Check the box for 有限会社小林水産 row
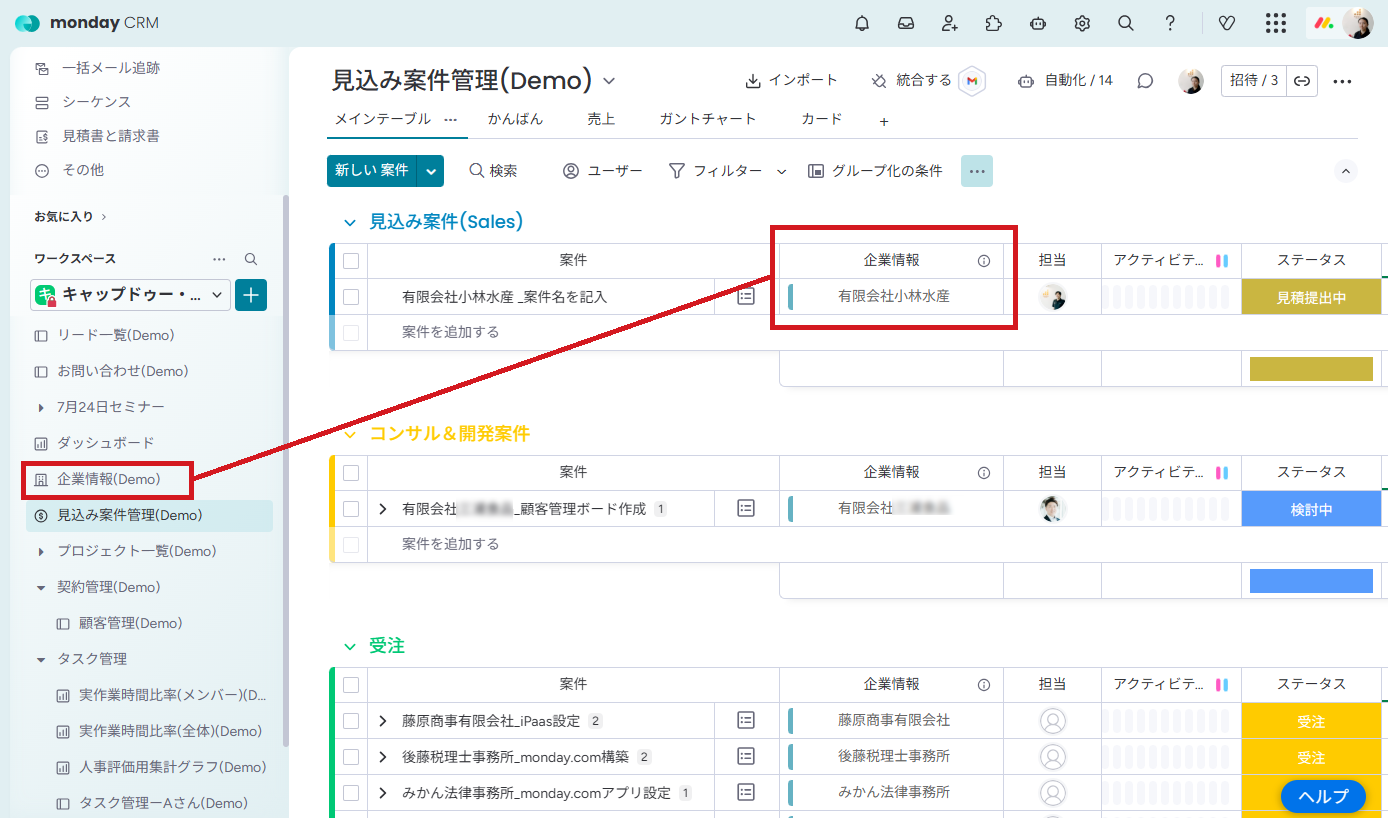Image resolution: width=1388 pixels, height=818 pixels. 351,297
